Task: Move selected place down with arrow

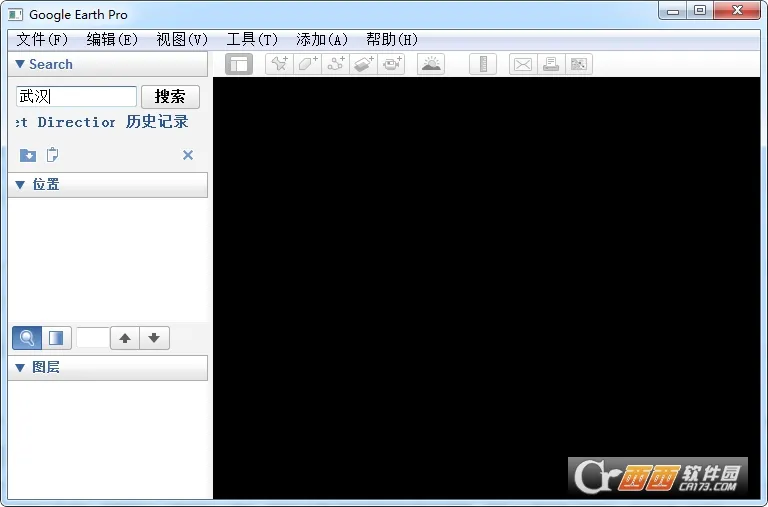Action: [x=154, y=338]
